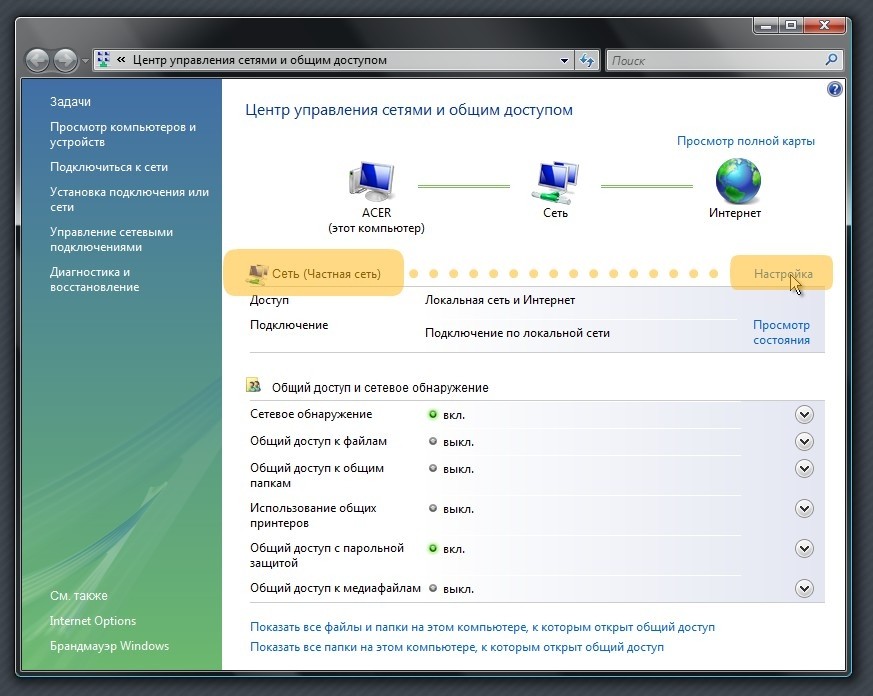Image resolution: width=873 pixels, height=696 pixels.
Task: Click the magnifier search icon
Action: tap(831, 60)
